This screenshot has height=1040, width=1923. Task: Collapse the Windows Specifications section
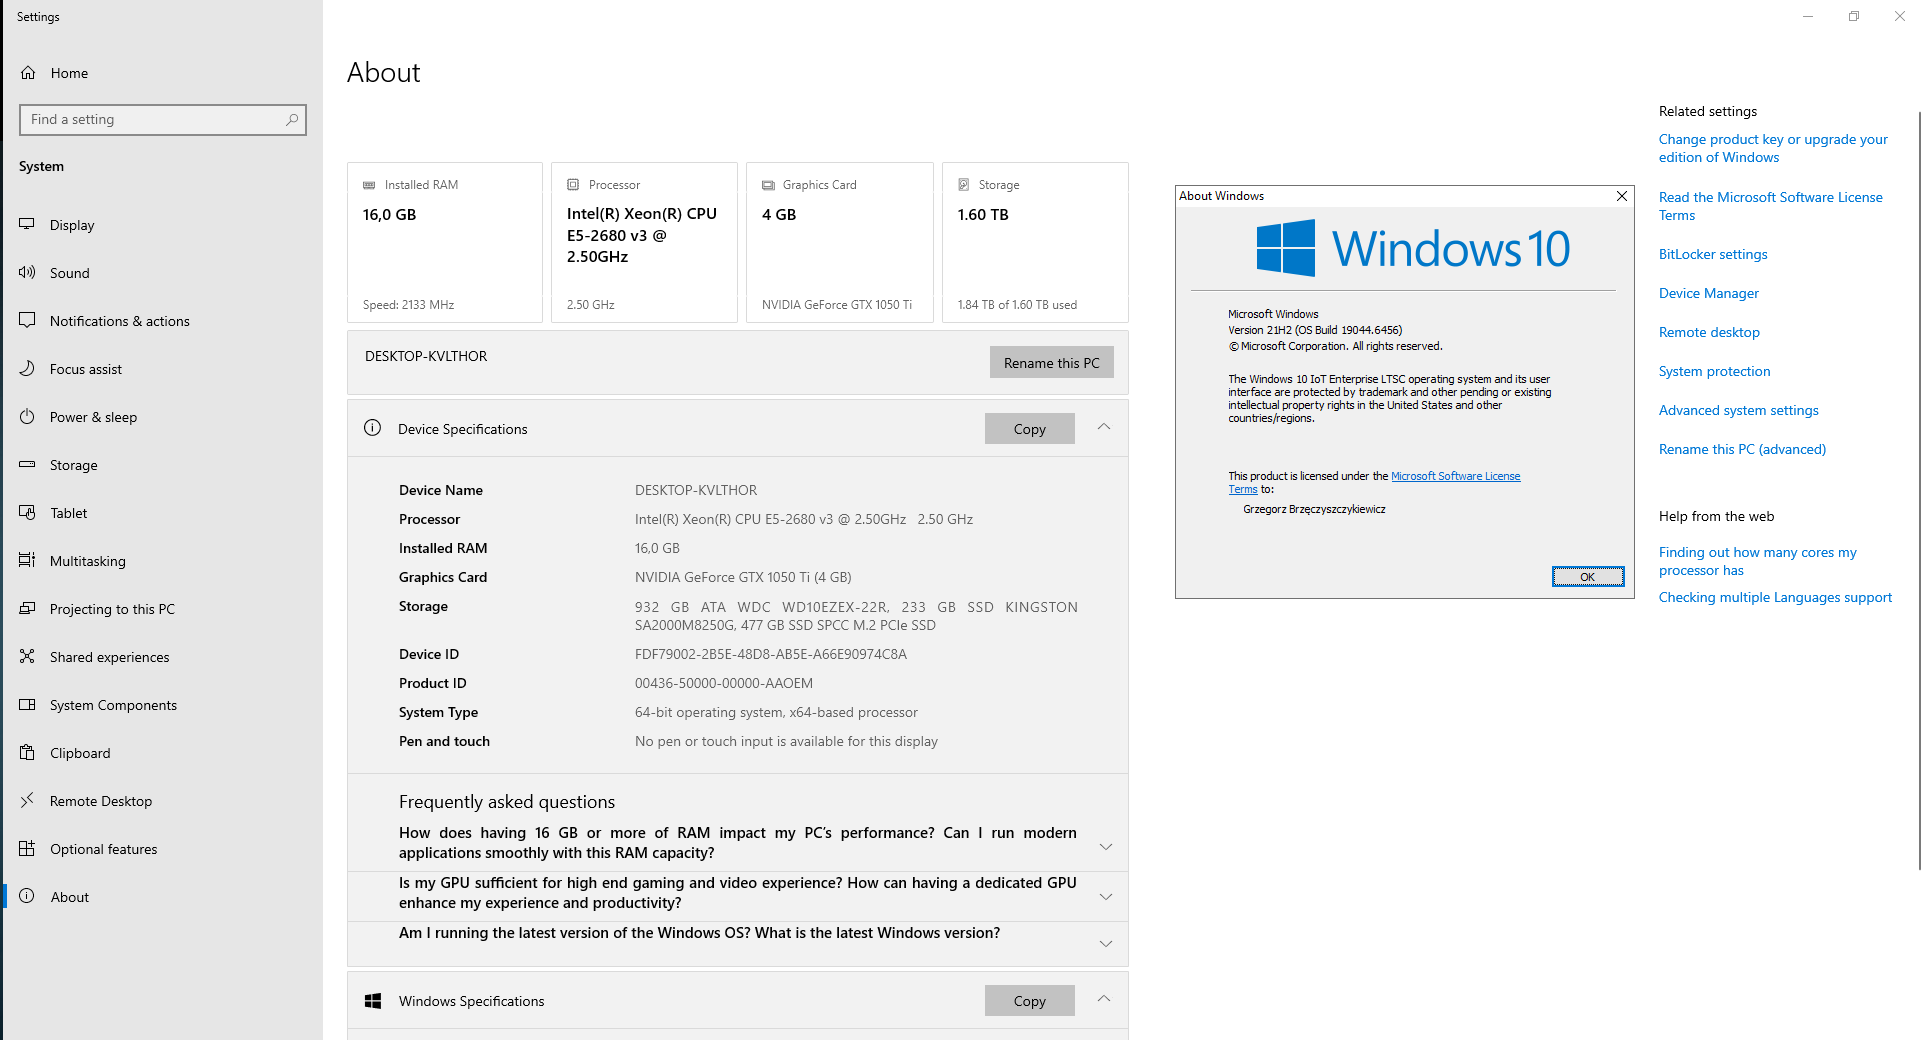coord(1104,1000)
